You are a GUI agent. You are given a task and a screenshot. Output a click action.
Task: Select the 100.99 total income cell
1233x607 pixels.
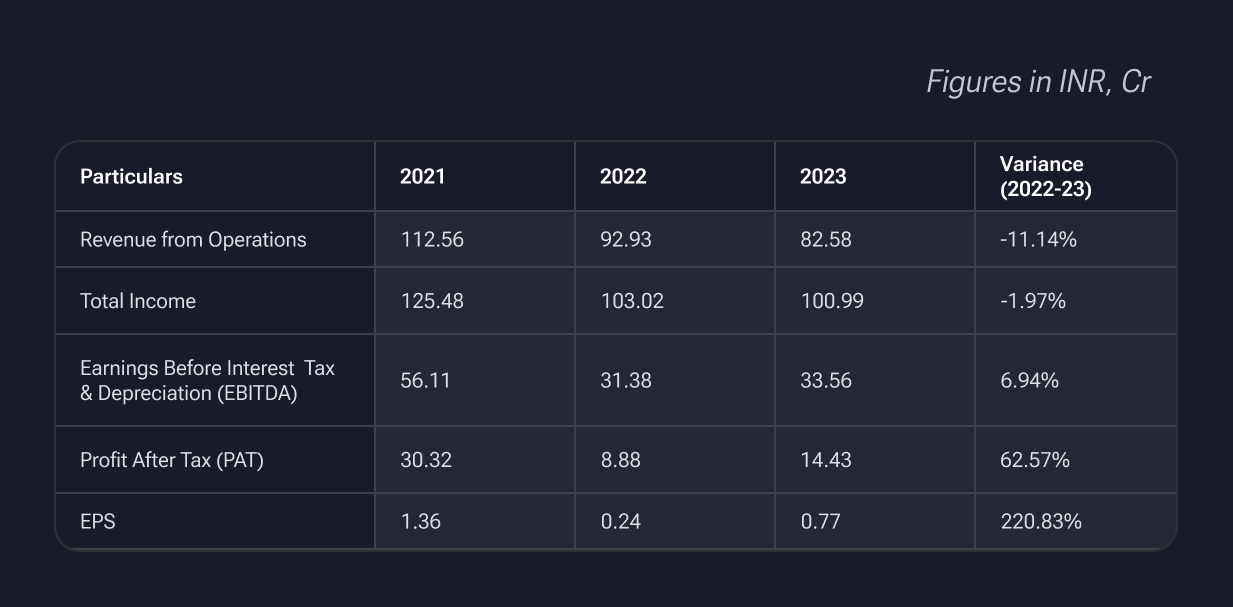click(832, 301)
